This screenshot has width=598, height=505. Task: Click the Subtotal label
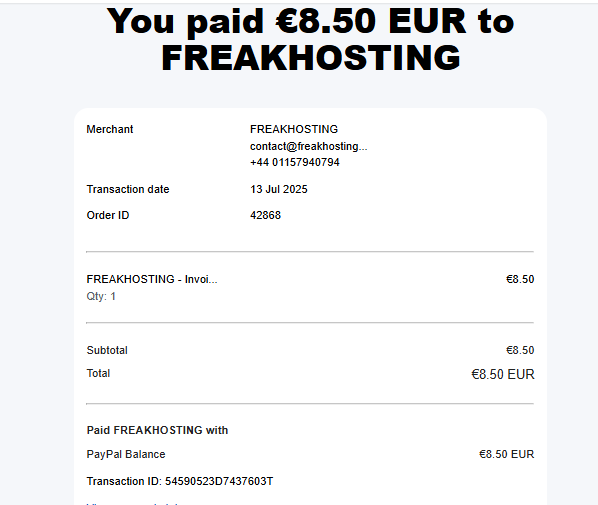(107, 350)
